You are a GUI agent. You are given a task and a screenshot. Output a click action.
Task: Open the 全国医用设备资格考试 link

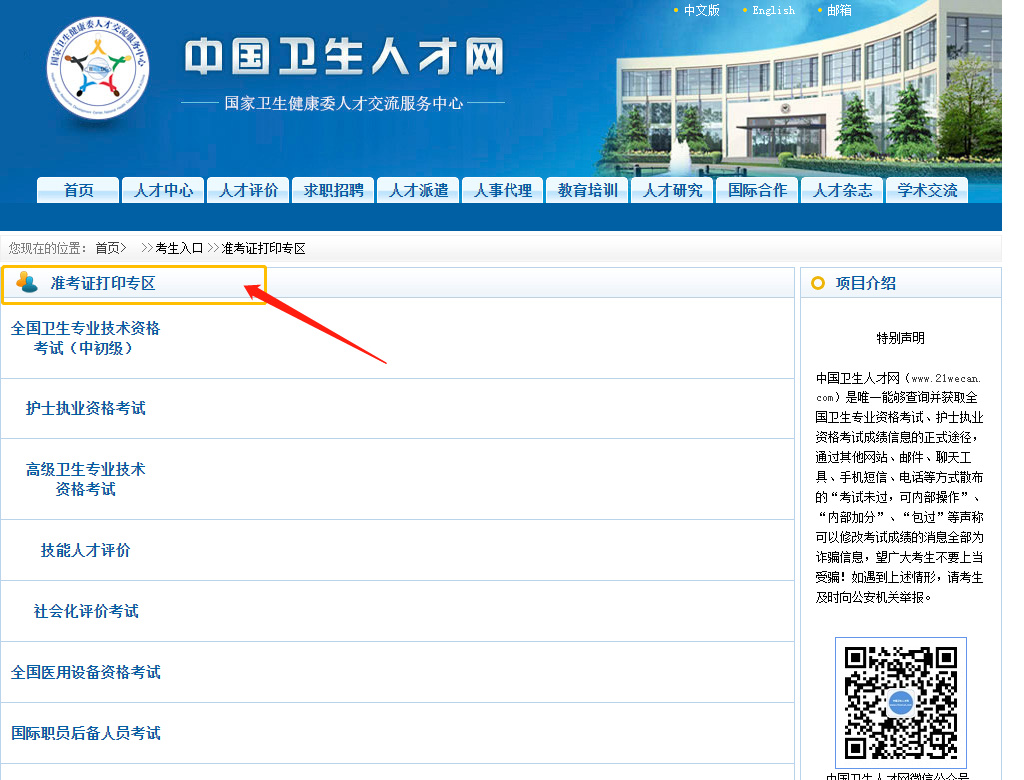pyautogui.click(x=86, y=672)
